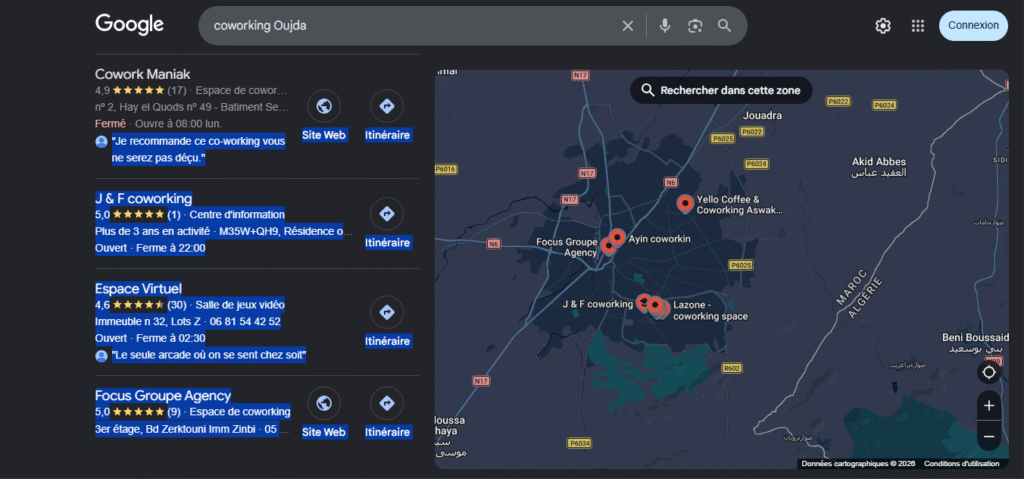Click "Ouvert · Ferme à 02:30" text
The height and width of the screenshot is (479, 1024).
tap(150, 338)
